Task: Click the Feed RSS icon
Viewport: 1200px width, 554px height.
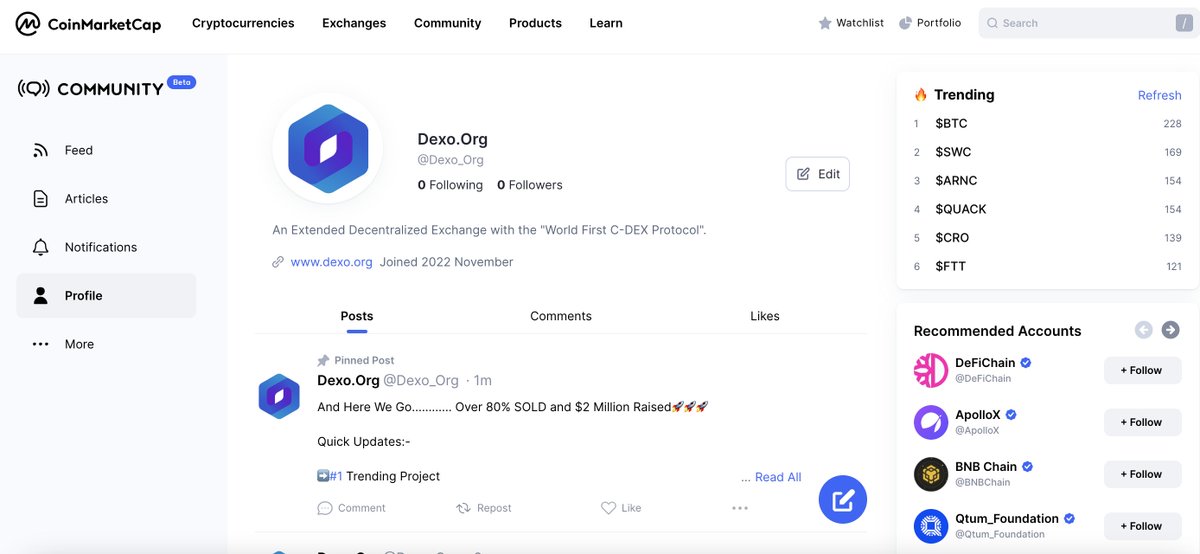Action: (41, 150)
